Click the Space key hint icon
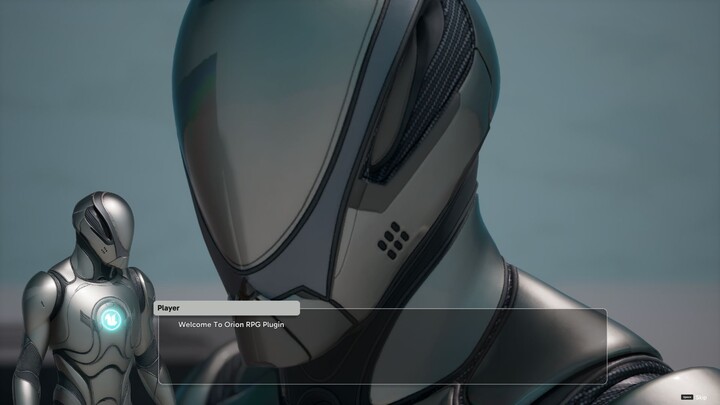The image size is (720, 405). [x=687, y=397]
